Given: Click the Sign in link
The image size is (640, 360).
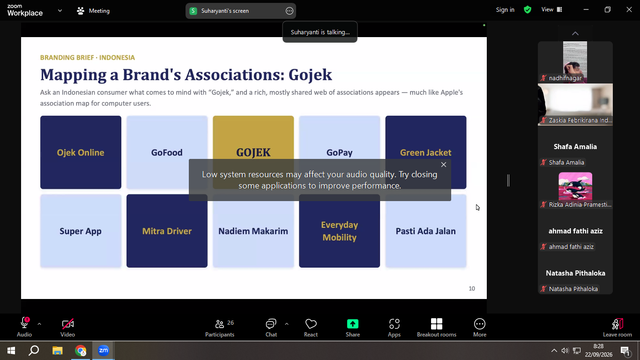Looking at the screenshot, I should coord(505,10).
